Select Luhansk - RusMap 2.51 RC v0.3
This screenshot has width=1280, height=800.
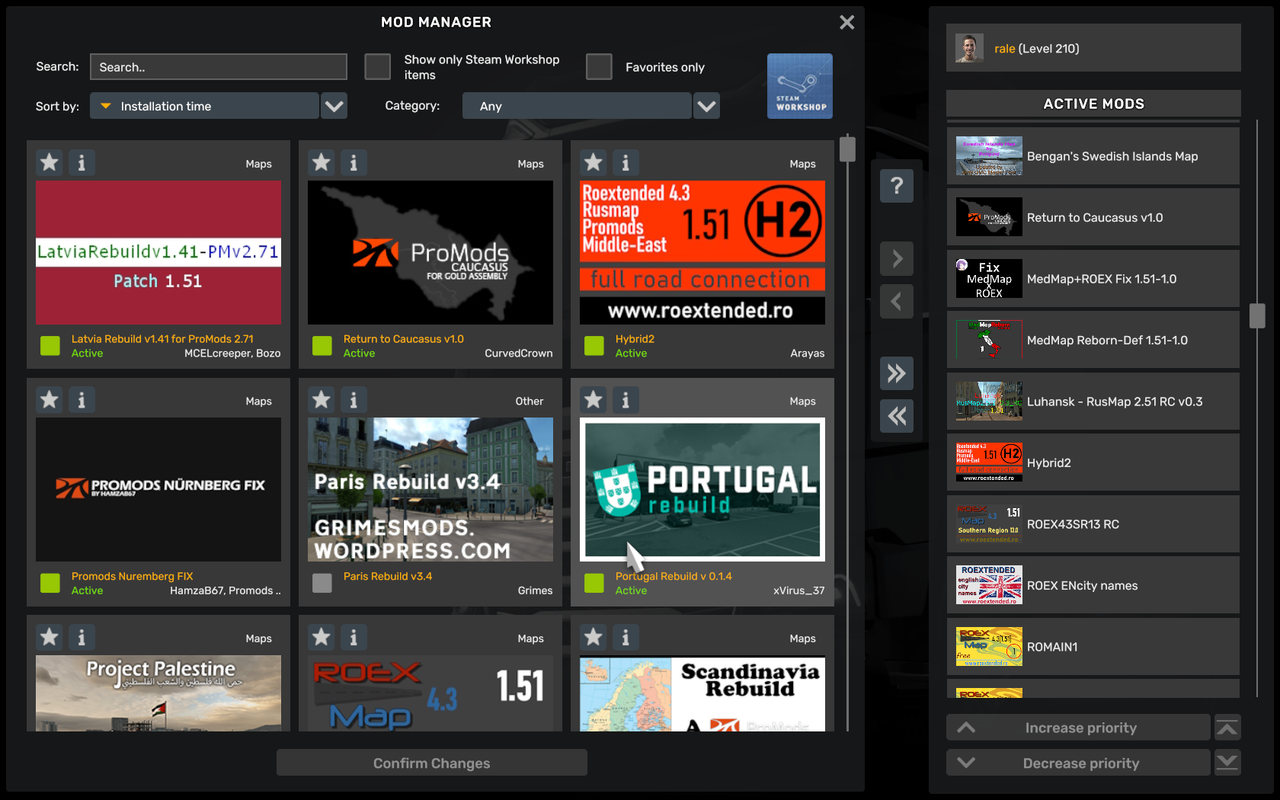pyautogui.click(x=1093, y=401)
